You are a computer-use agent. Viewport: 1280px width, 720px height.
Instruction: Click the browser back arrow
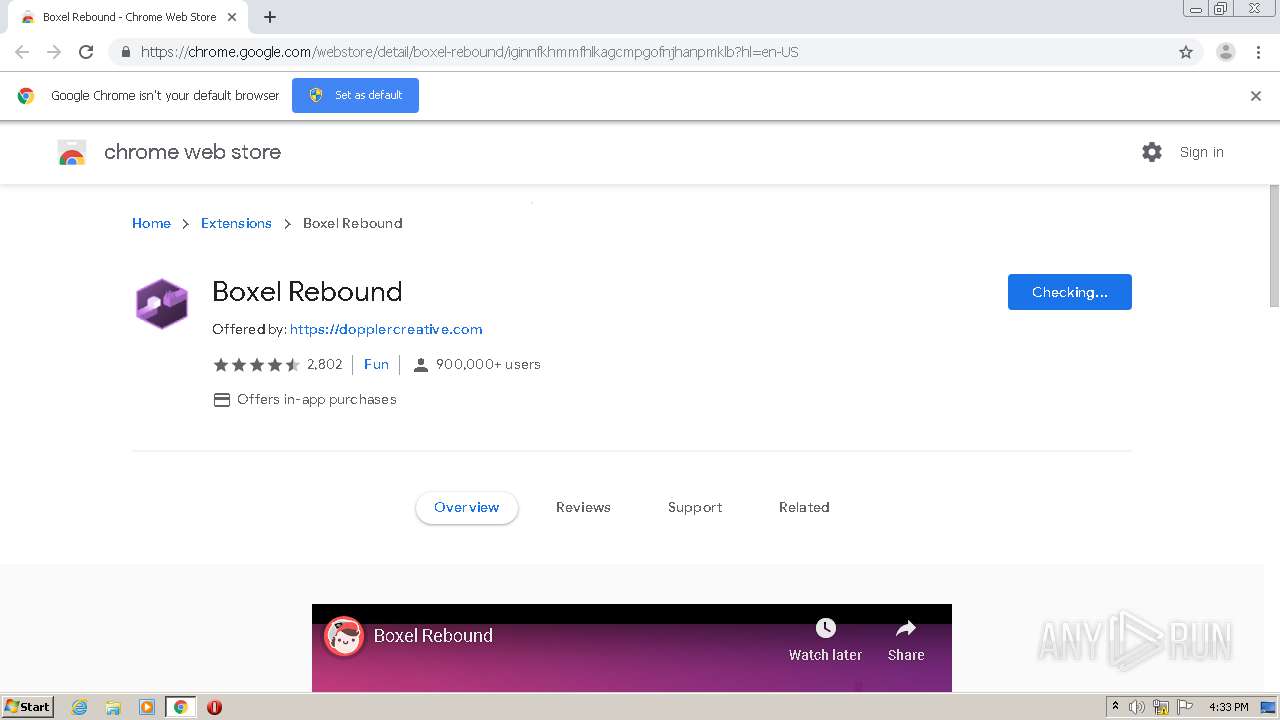[x=22, y=52]
